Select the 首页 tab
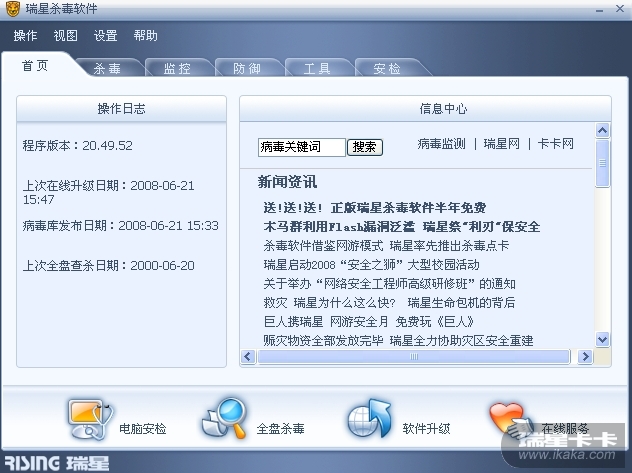The image size is (632, 473). click(35, 65)
